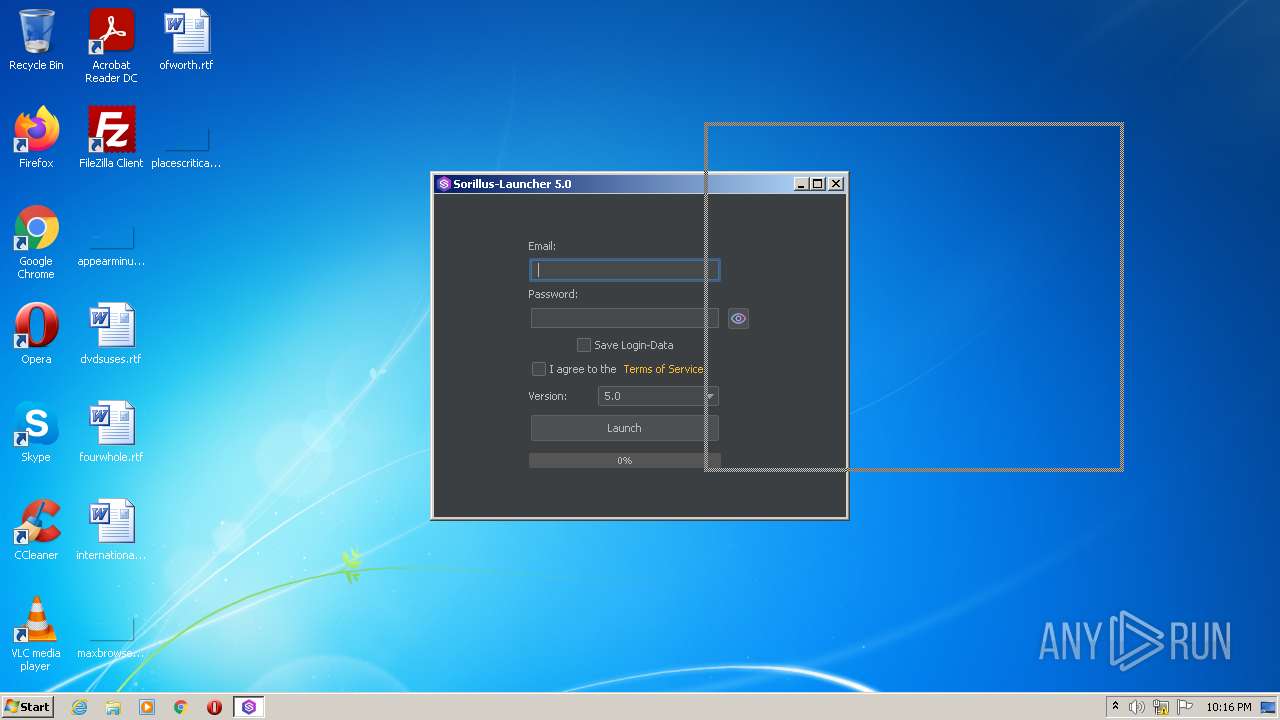Screen dimensions: 1280x720
Task: Click the Sorillus-Launcher title bar icon
Action: point(444,184)
